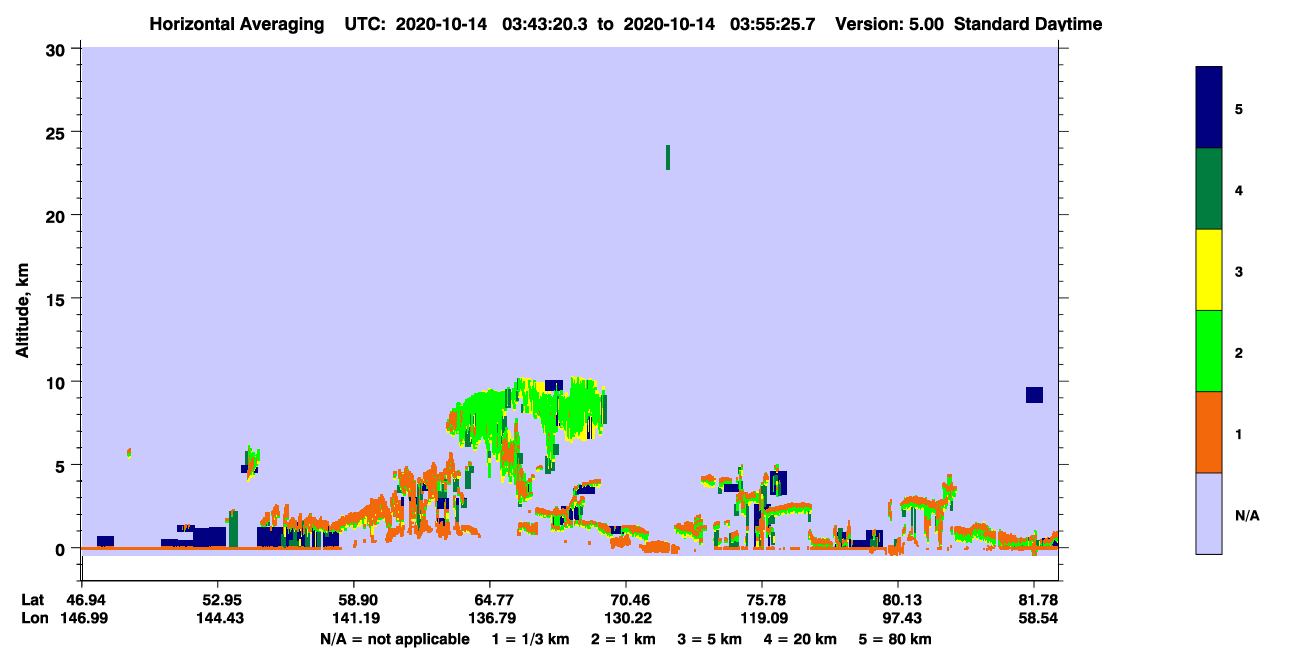1300x667 pixels.
Task: Click the 'Lat' row label
Action: tap(34, 600)
